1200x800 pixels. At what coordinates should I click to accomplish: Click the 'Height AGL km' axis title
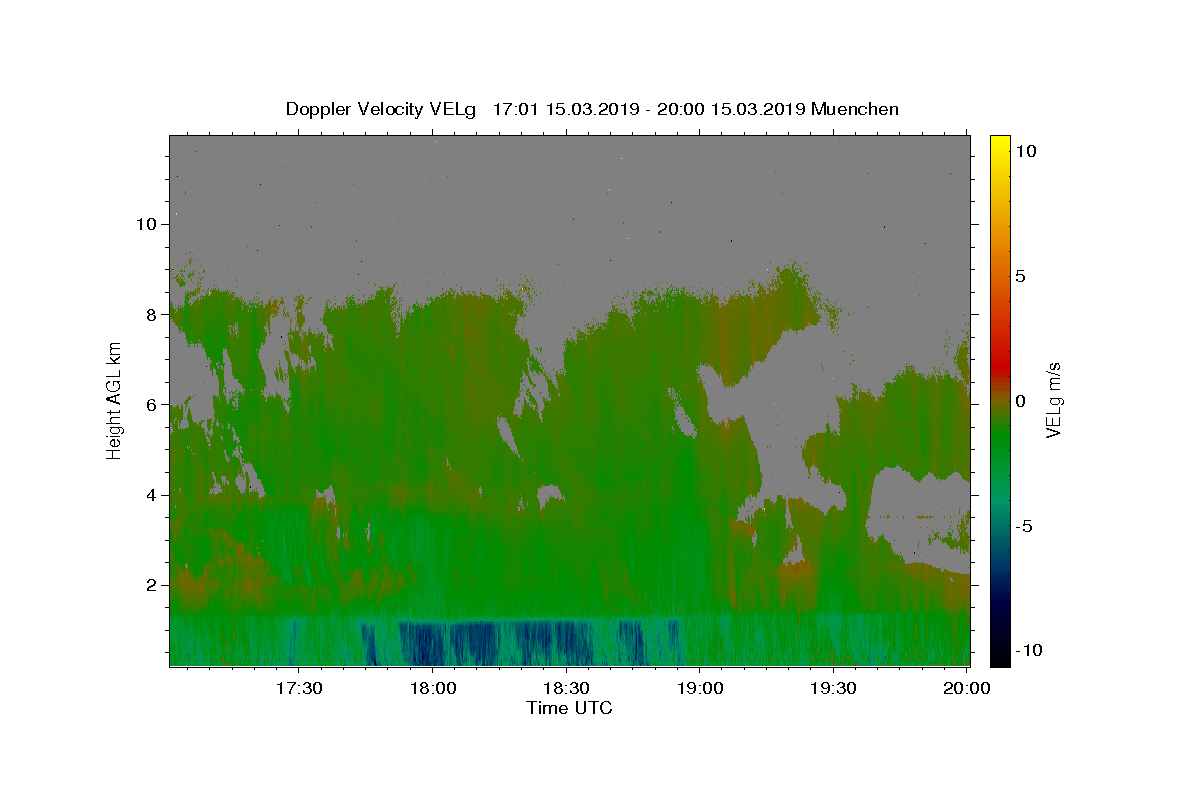tap(114, 400)
